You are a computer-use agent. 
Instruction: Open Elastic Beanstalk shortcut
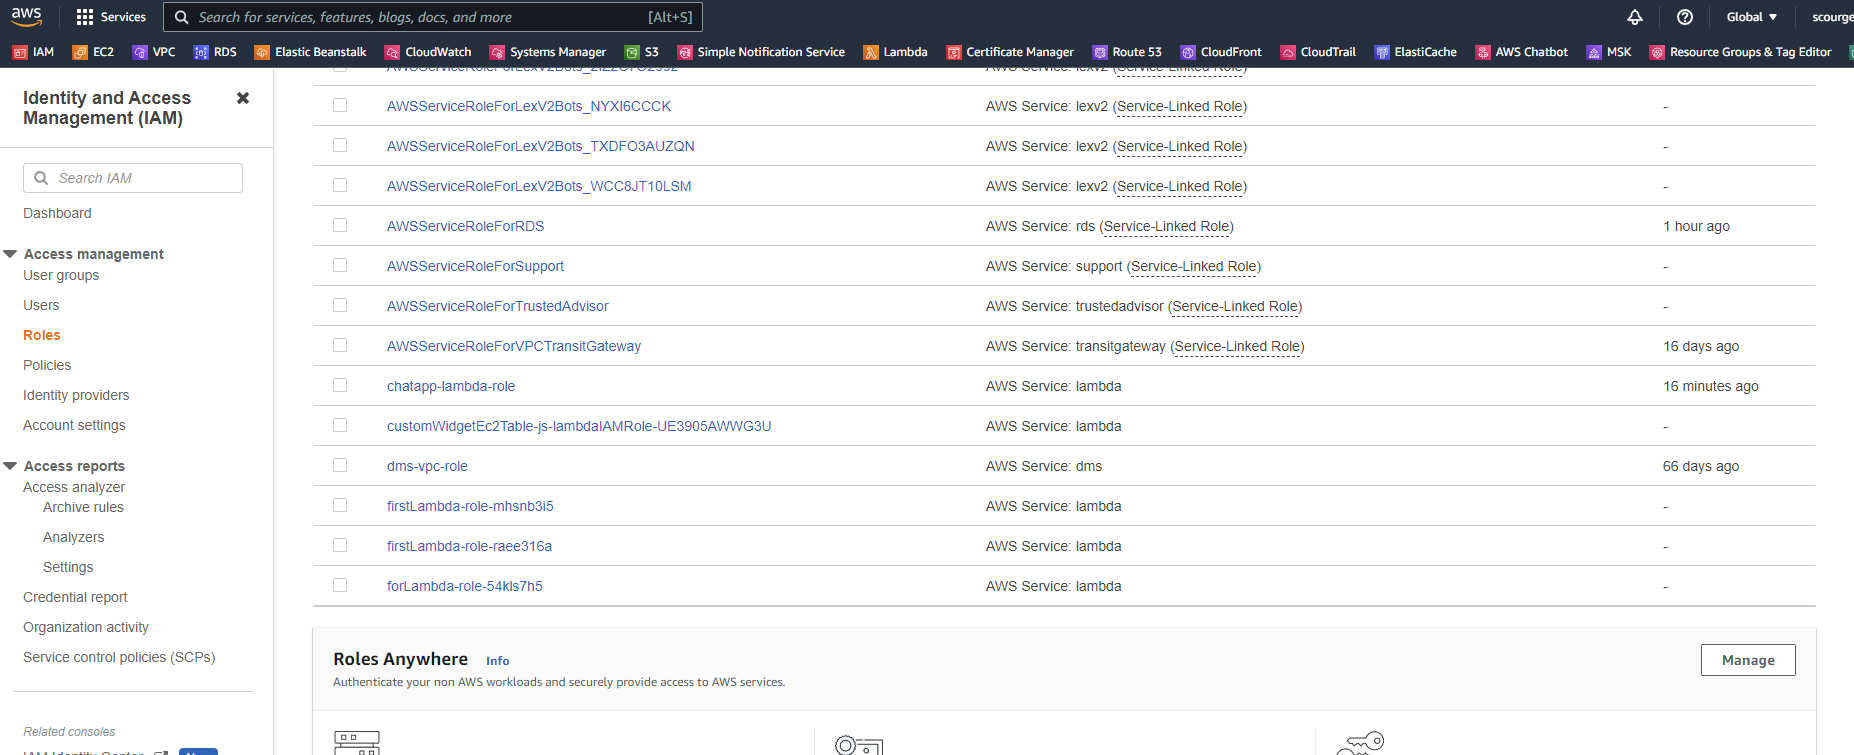click(310, 52)
